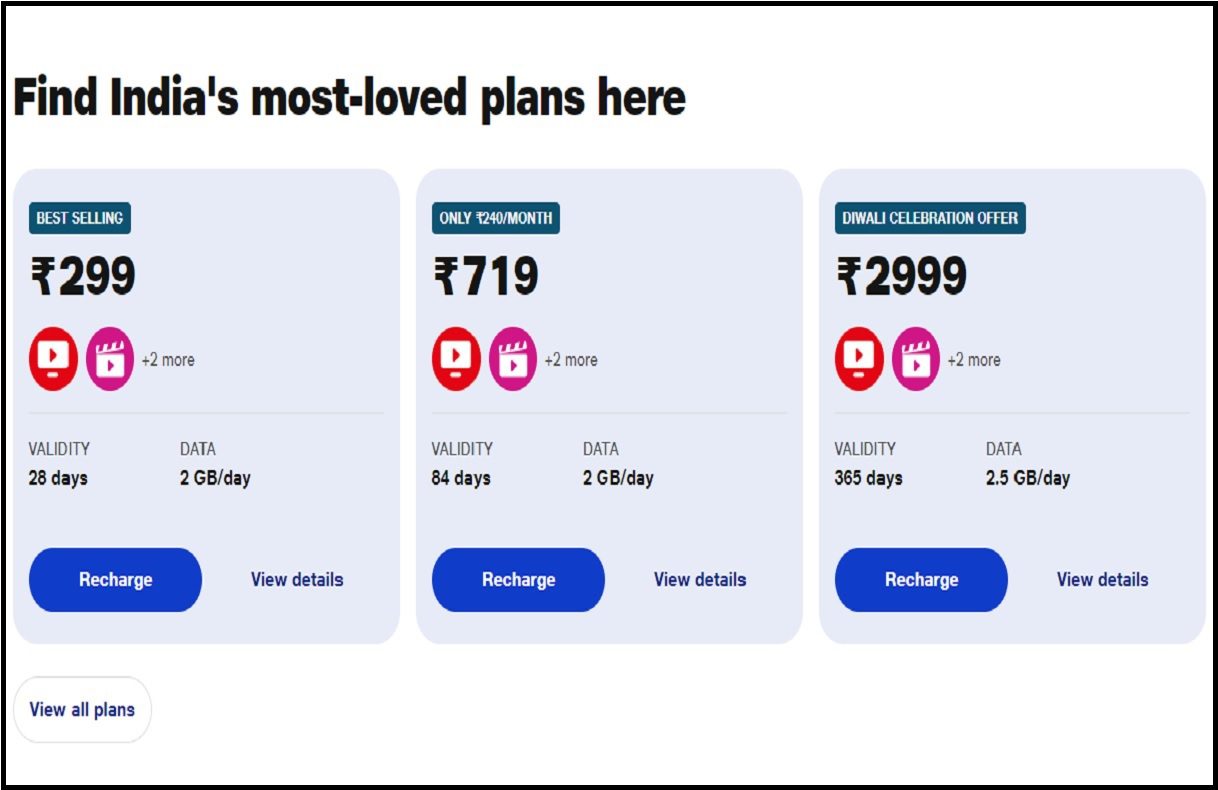Expand '+2 more' apps on ₹299 plan
Screen dimensions: 1218x790
click(168, 360)
